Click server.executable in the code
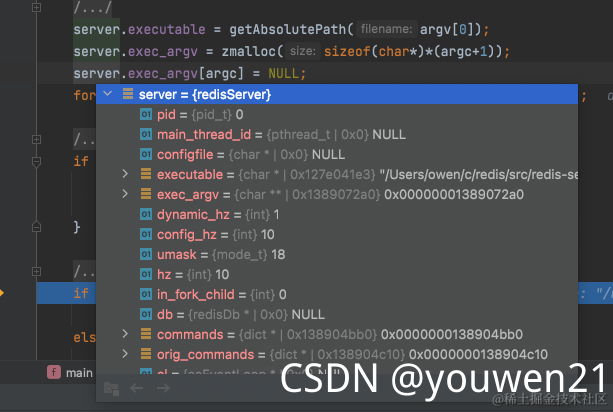This screenshot has width=613, height=412. (139, 29)
